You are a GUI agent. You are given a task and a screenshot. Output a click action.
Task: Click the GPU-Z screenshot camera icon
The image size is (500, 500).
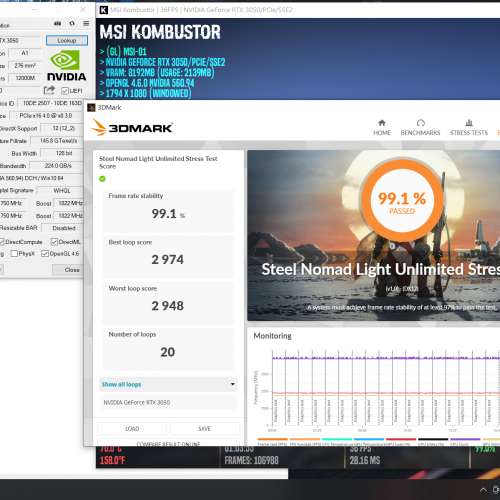pos(58,23)
